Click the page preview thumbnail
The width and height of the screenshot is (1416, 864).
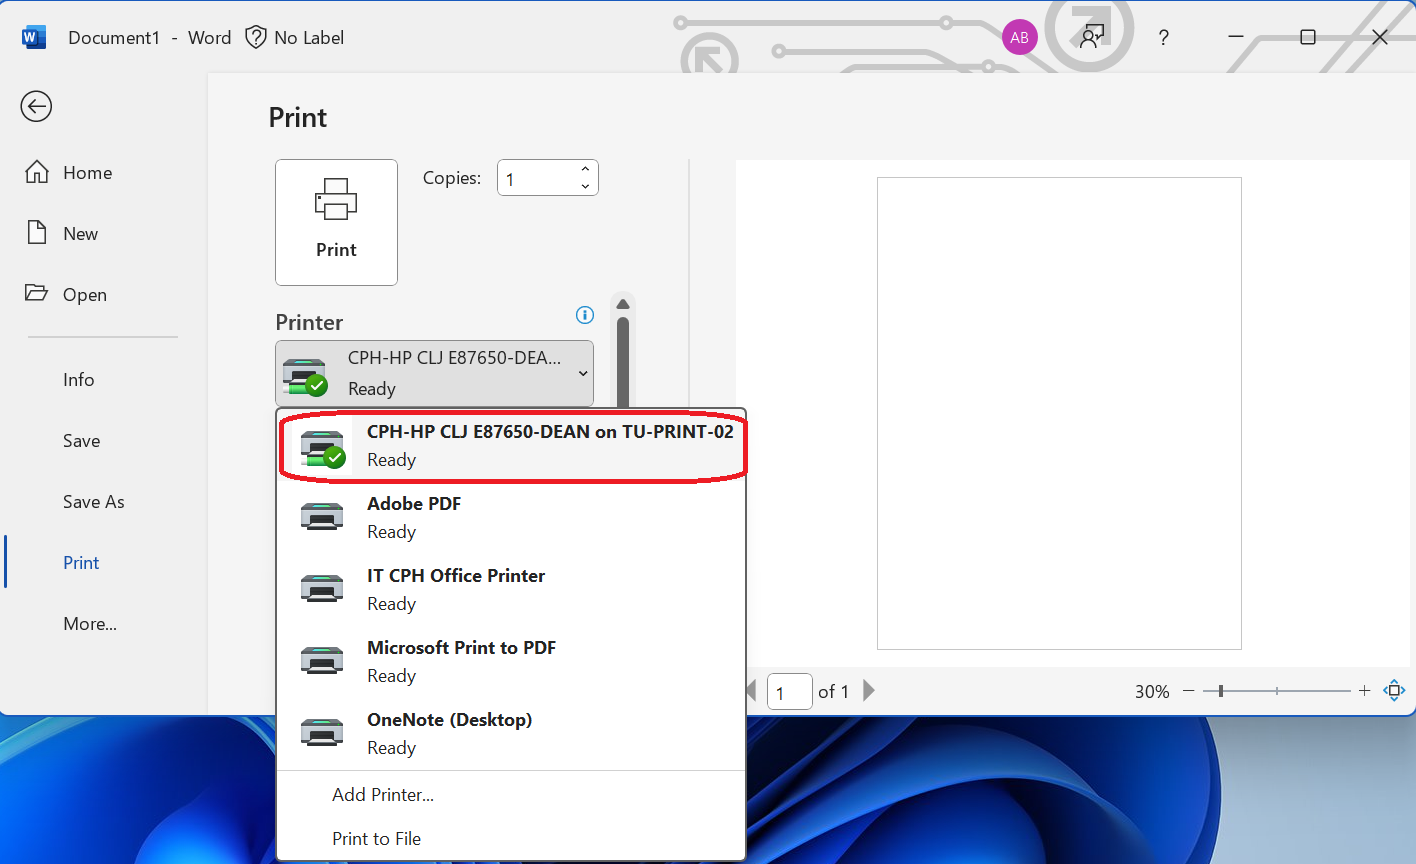pyautogui.click(x=1059, y=413)
